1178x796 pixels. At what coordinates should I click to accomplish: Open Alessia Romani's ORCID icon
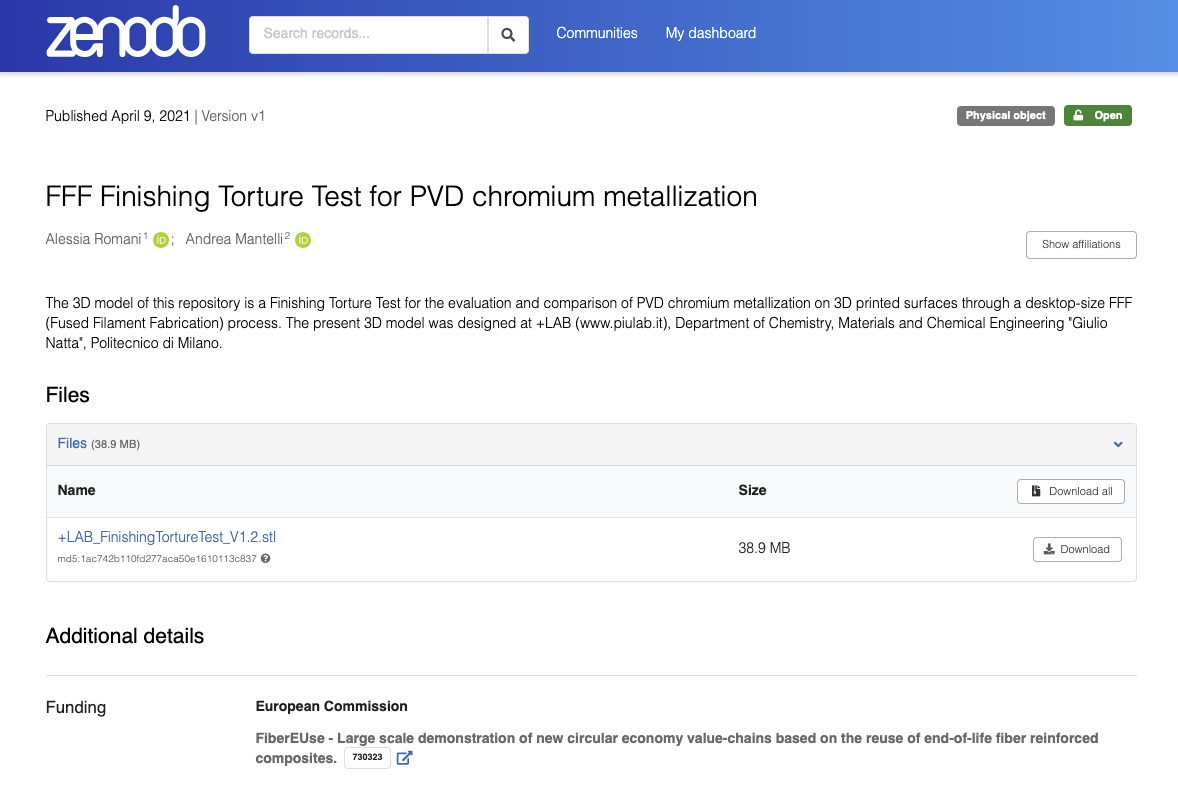point(161,240)
